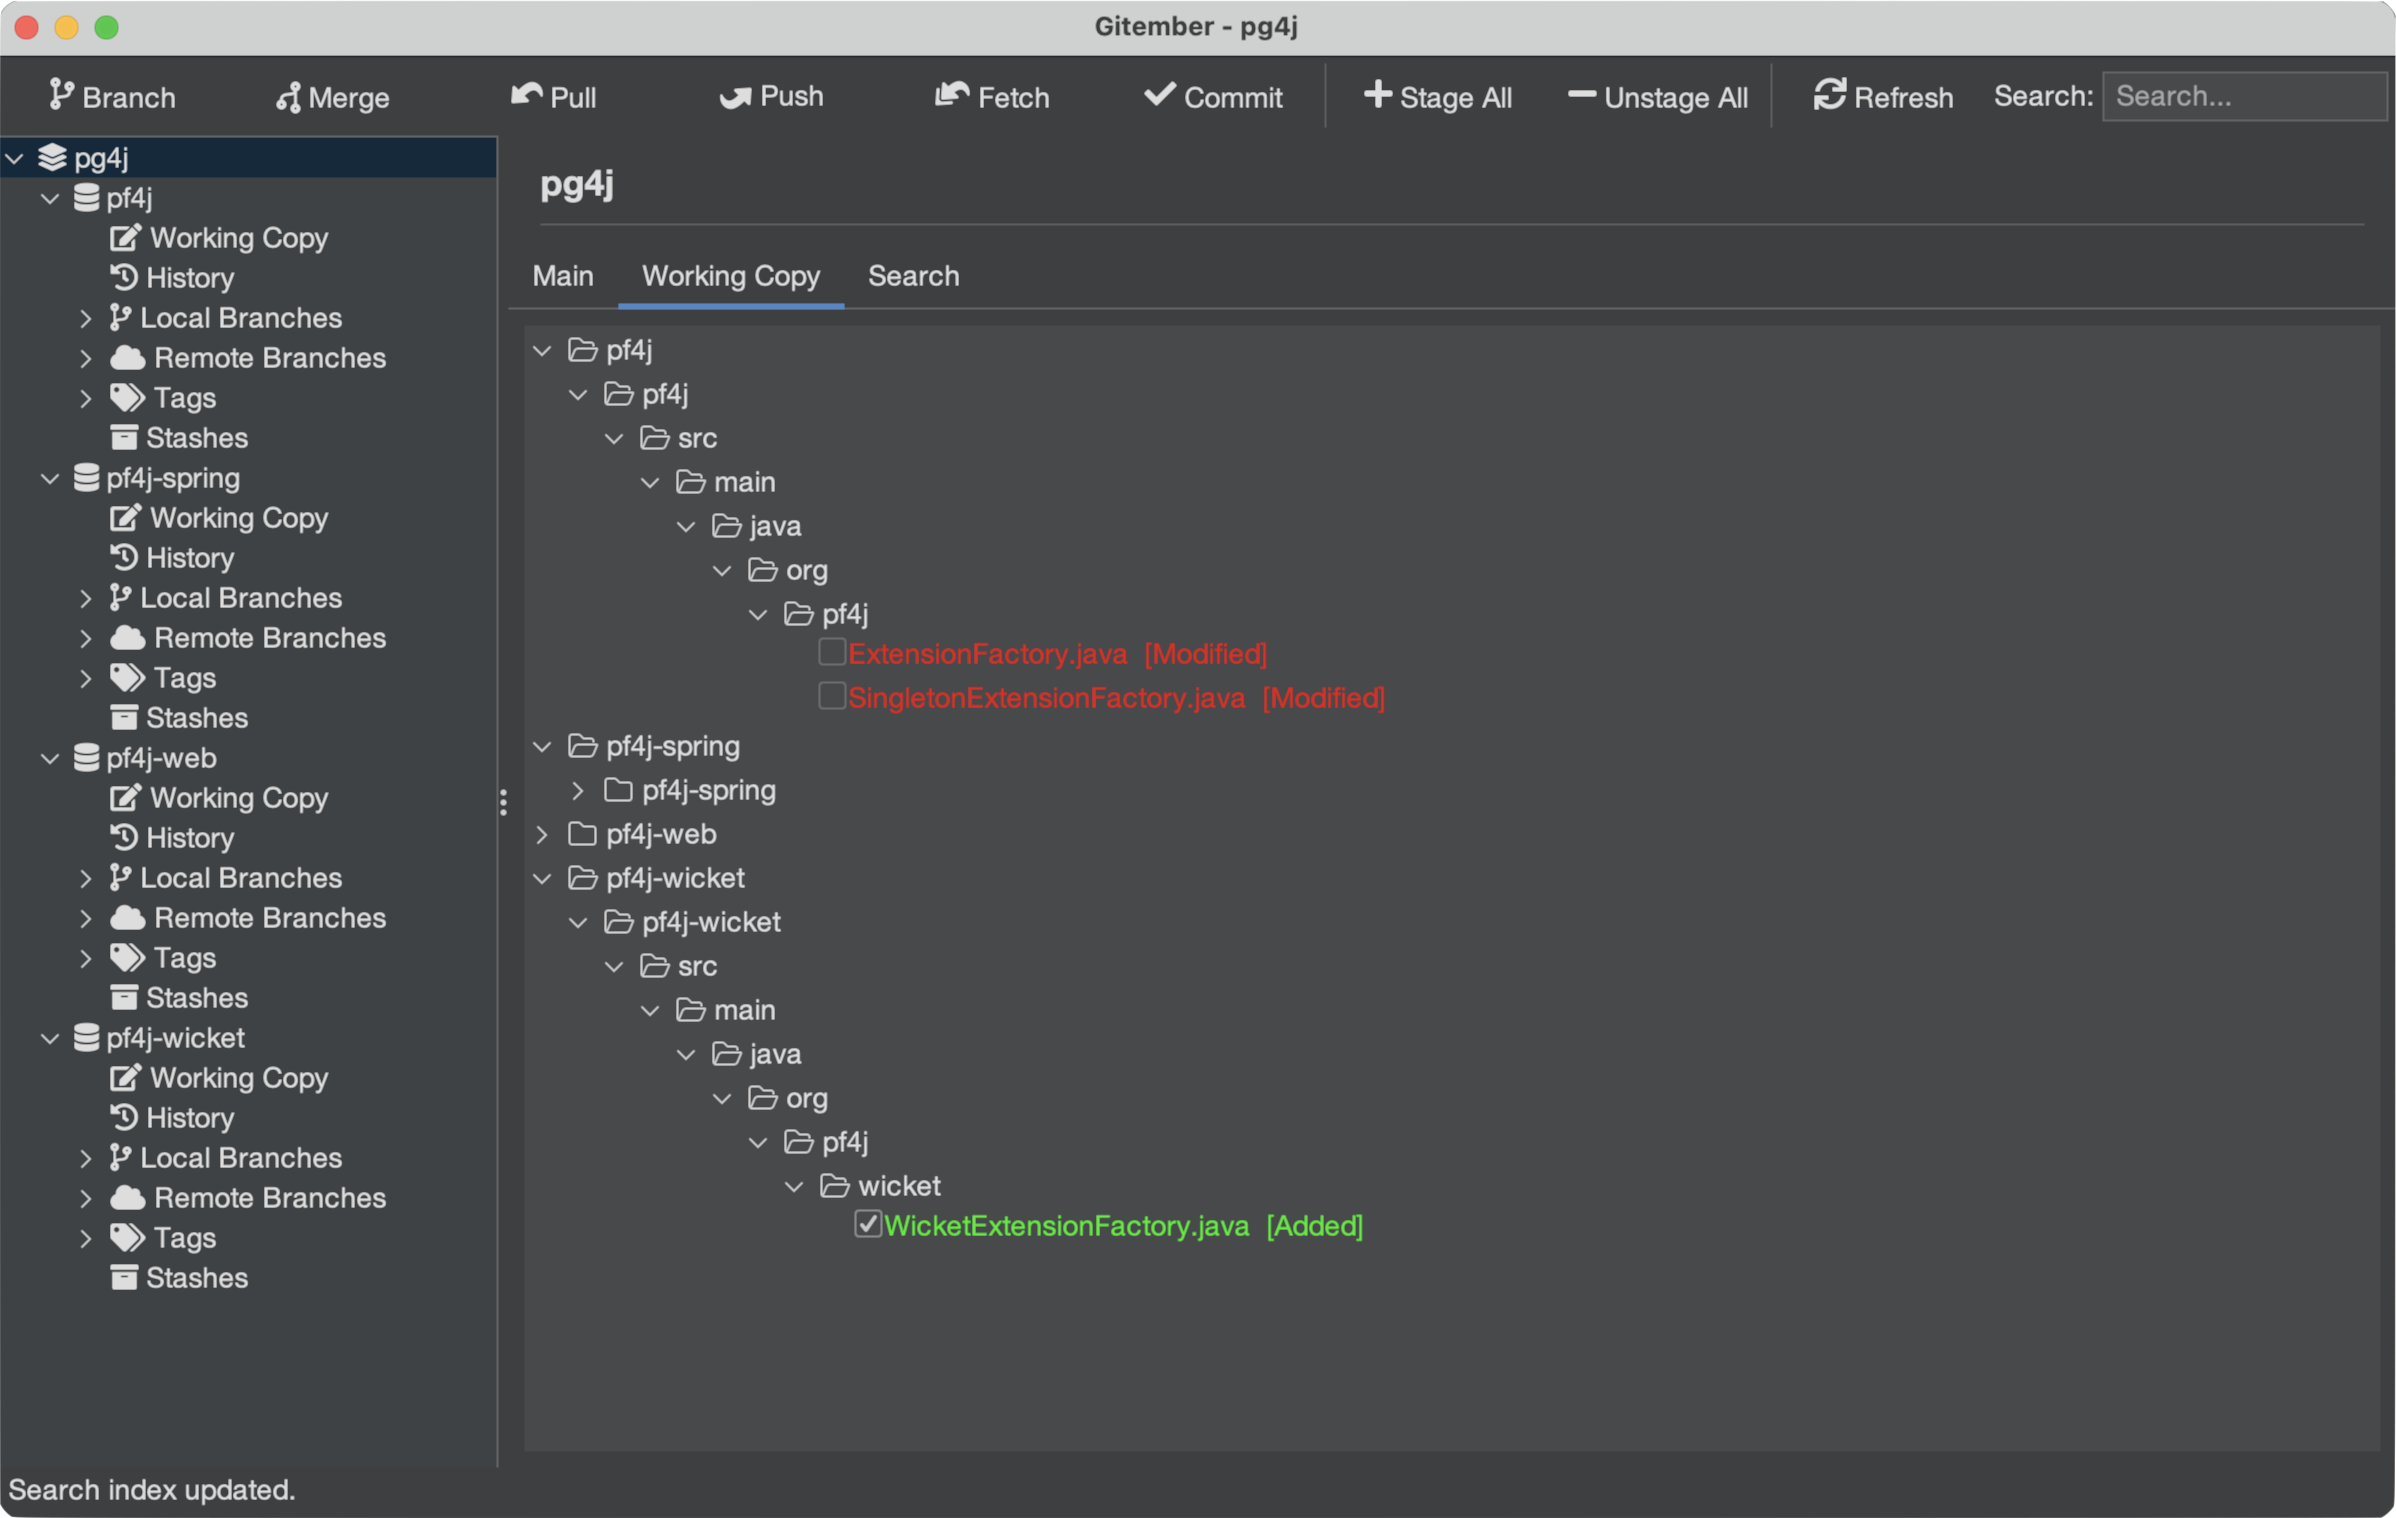Click the toolbar Search input field
Screen dimensions: 2396x1518
(2244, 96)
